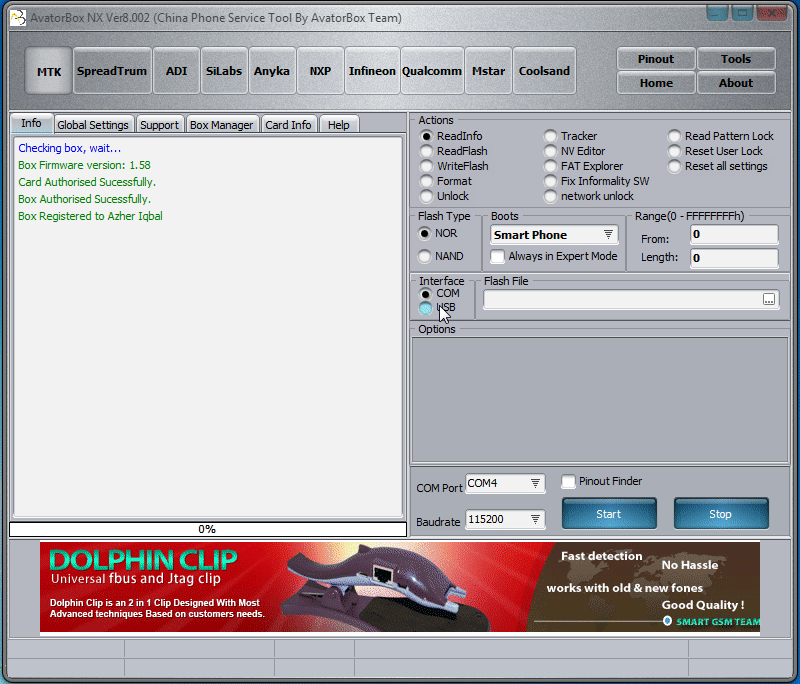Select the SpreadTrum platform button
This screenshot has height=684, width=800.
[x=112, y=71]
